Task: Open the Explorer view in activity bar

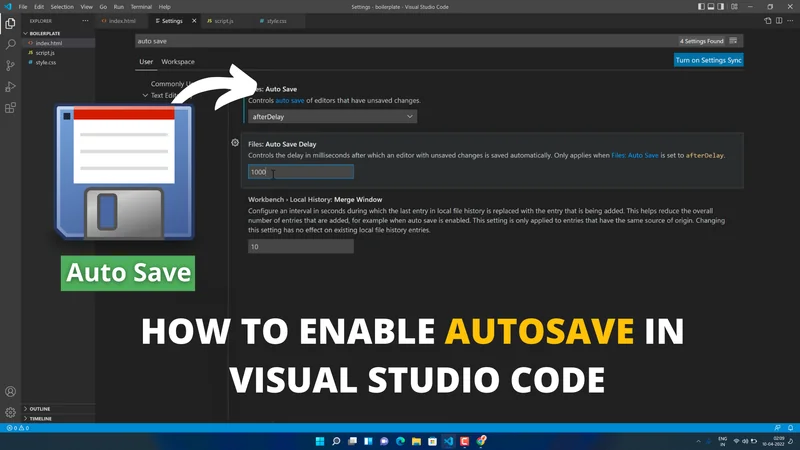Action: click(x=10, y=23)
